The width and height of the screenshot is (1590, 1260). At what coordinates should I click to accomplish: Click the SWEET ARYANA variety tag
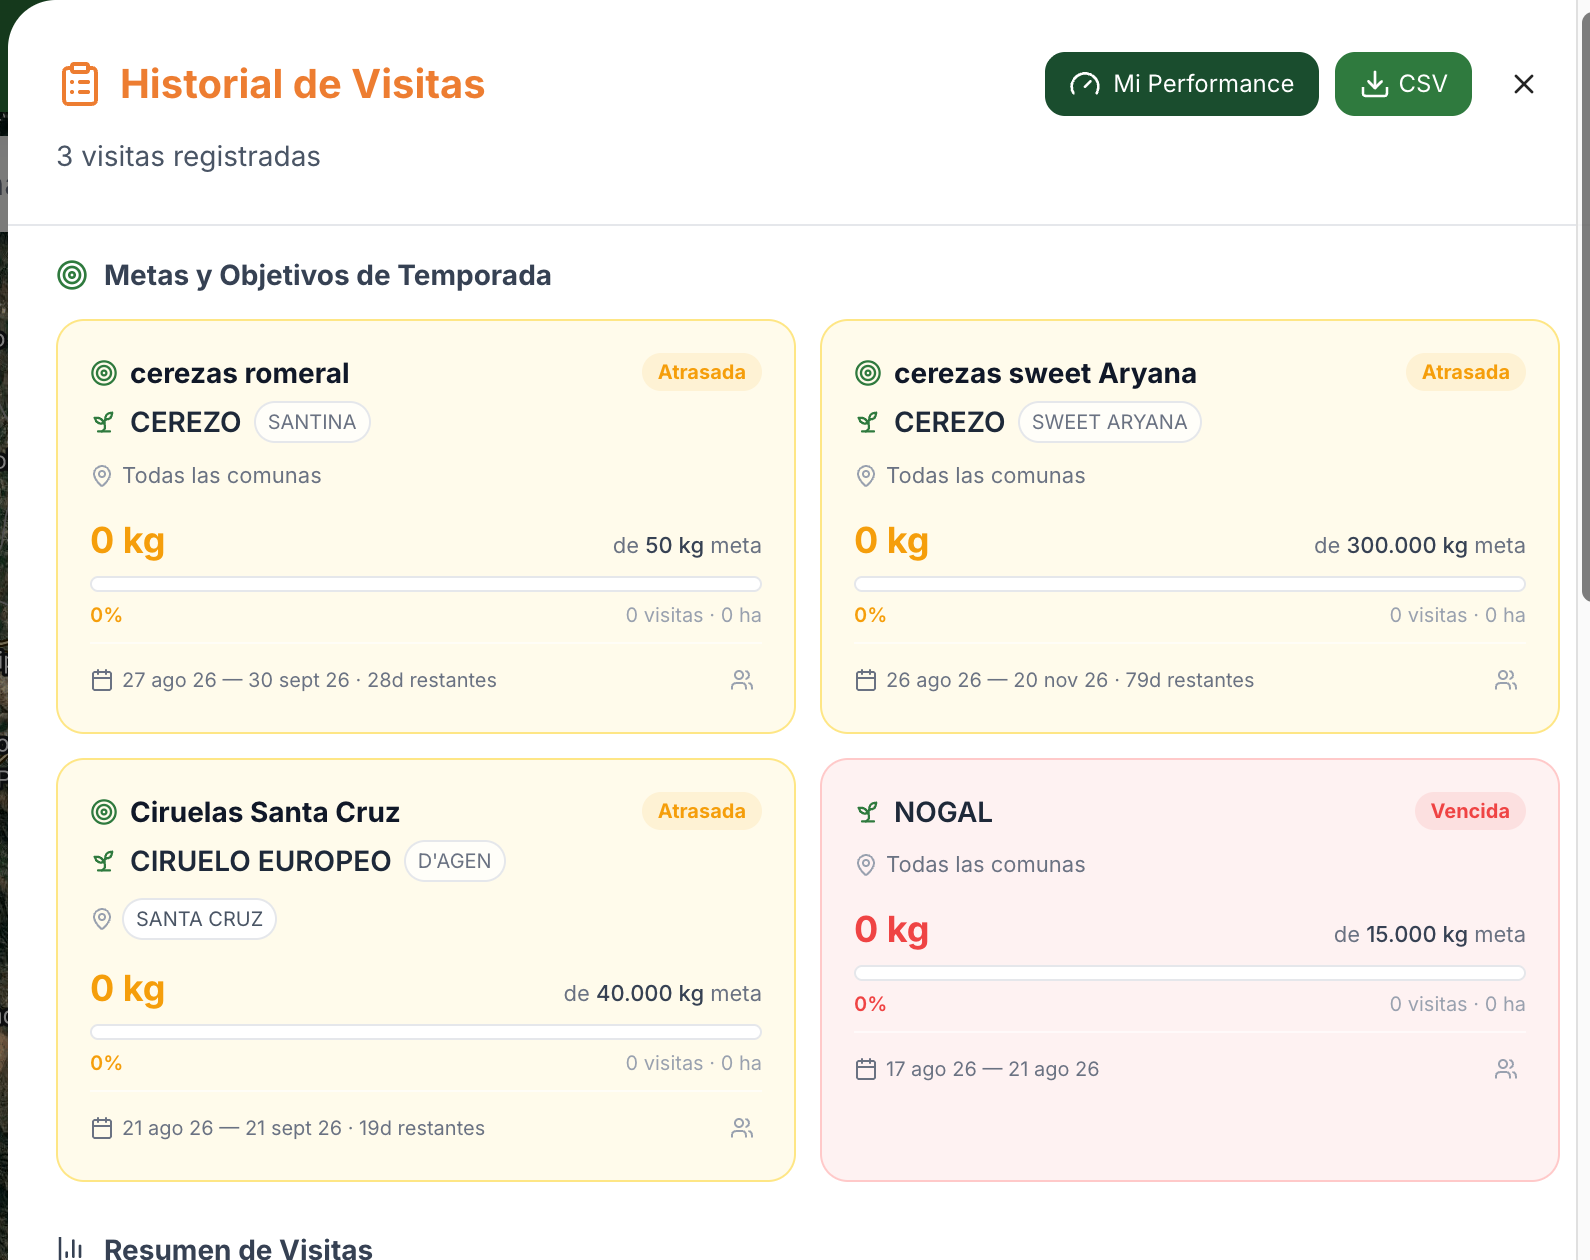tap(1109, 422)
